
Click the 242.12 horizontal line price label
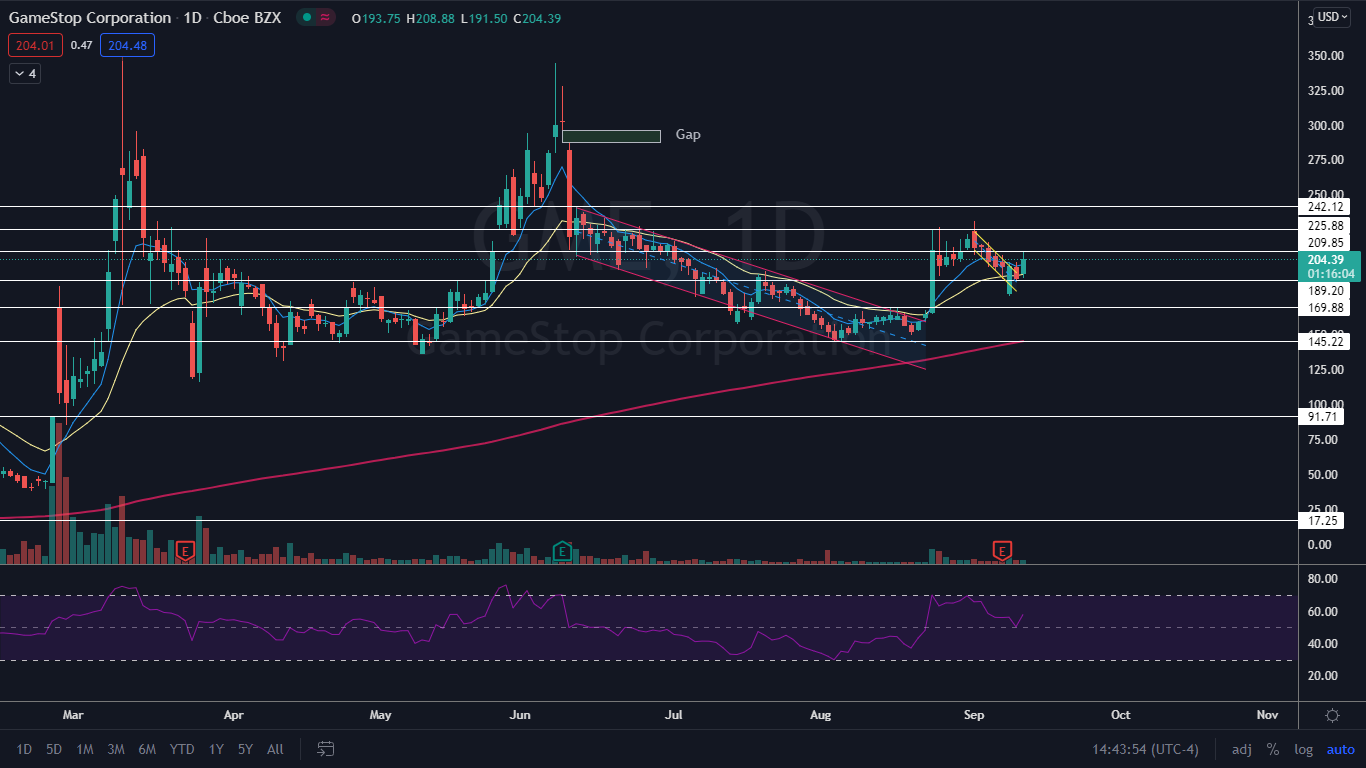pyautogui.click(x=1324, y=206)
